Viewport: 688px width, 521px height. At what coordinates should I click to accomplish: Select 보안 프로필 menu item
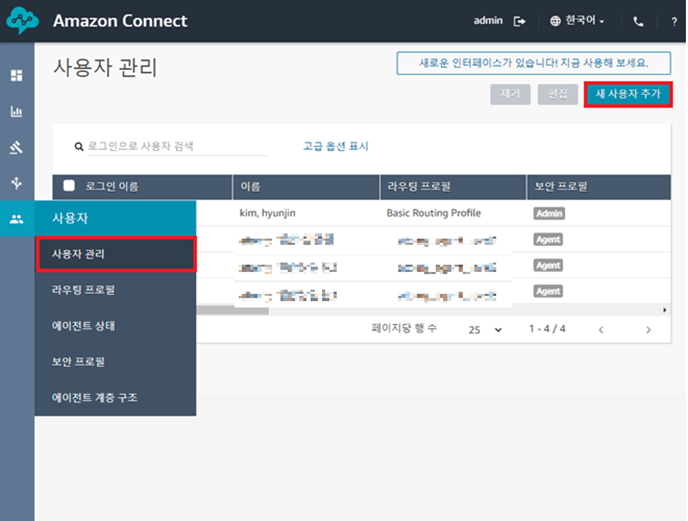pos(115,362)
